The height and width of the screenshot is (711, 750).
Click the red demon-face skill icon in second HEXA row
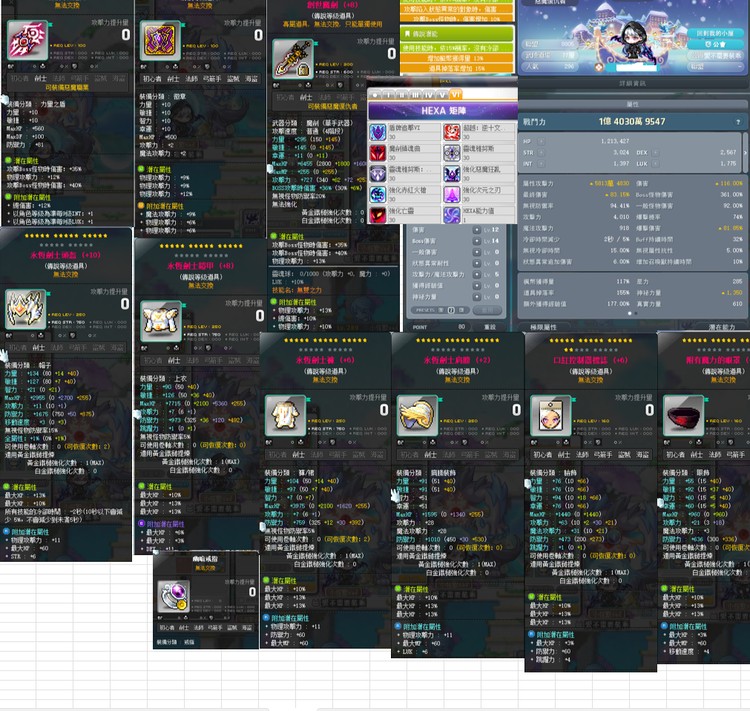377,153
